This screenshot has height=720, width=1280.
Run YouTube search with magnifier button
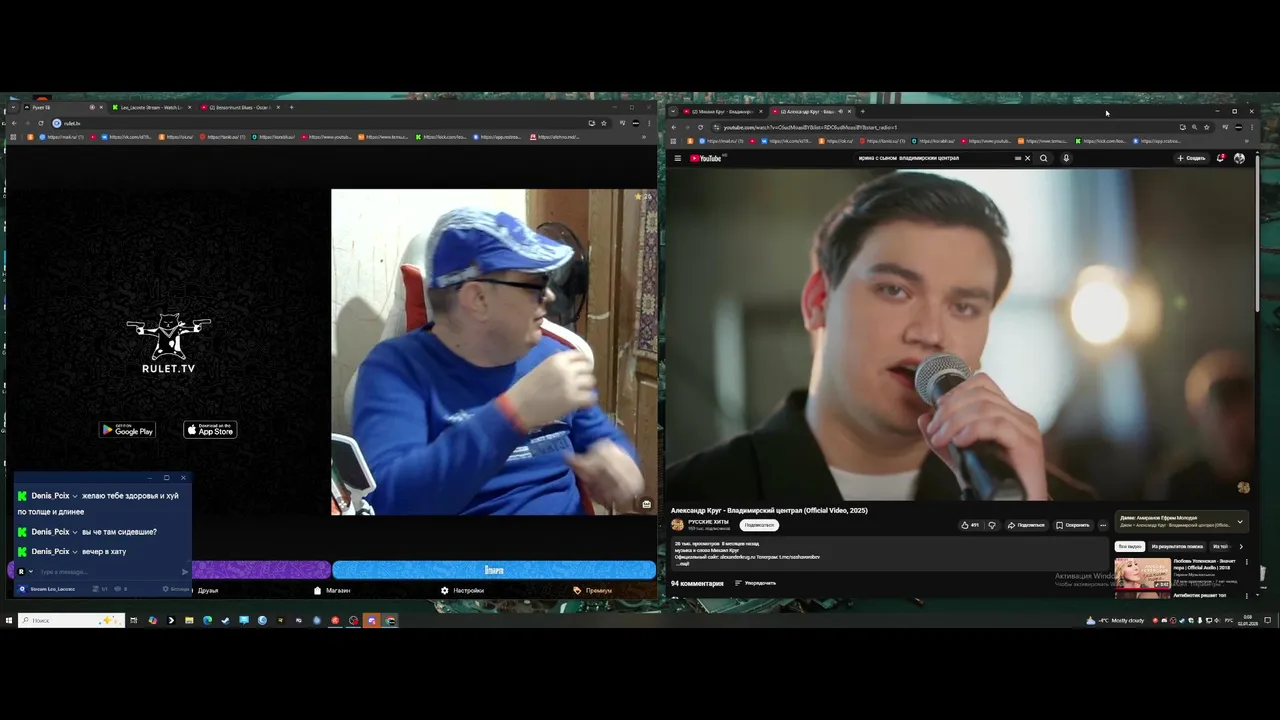pos(1044,158)
